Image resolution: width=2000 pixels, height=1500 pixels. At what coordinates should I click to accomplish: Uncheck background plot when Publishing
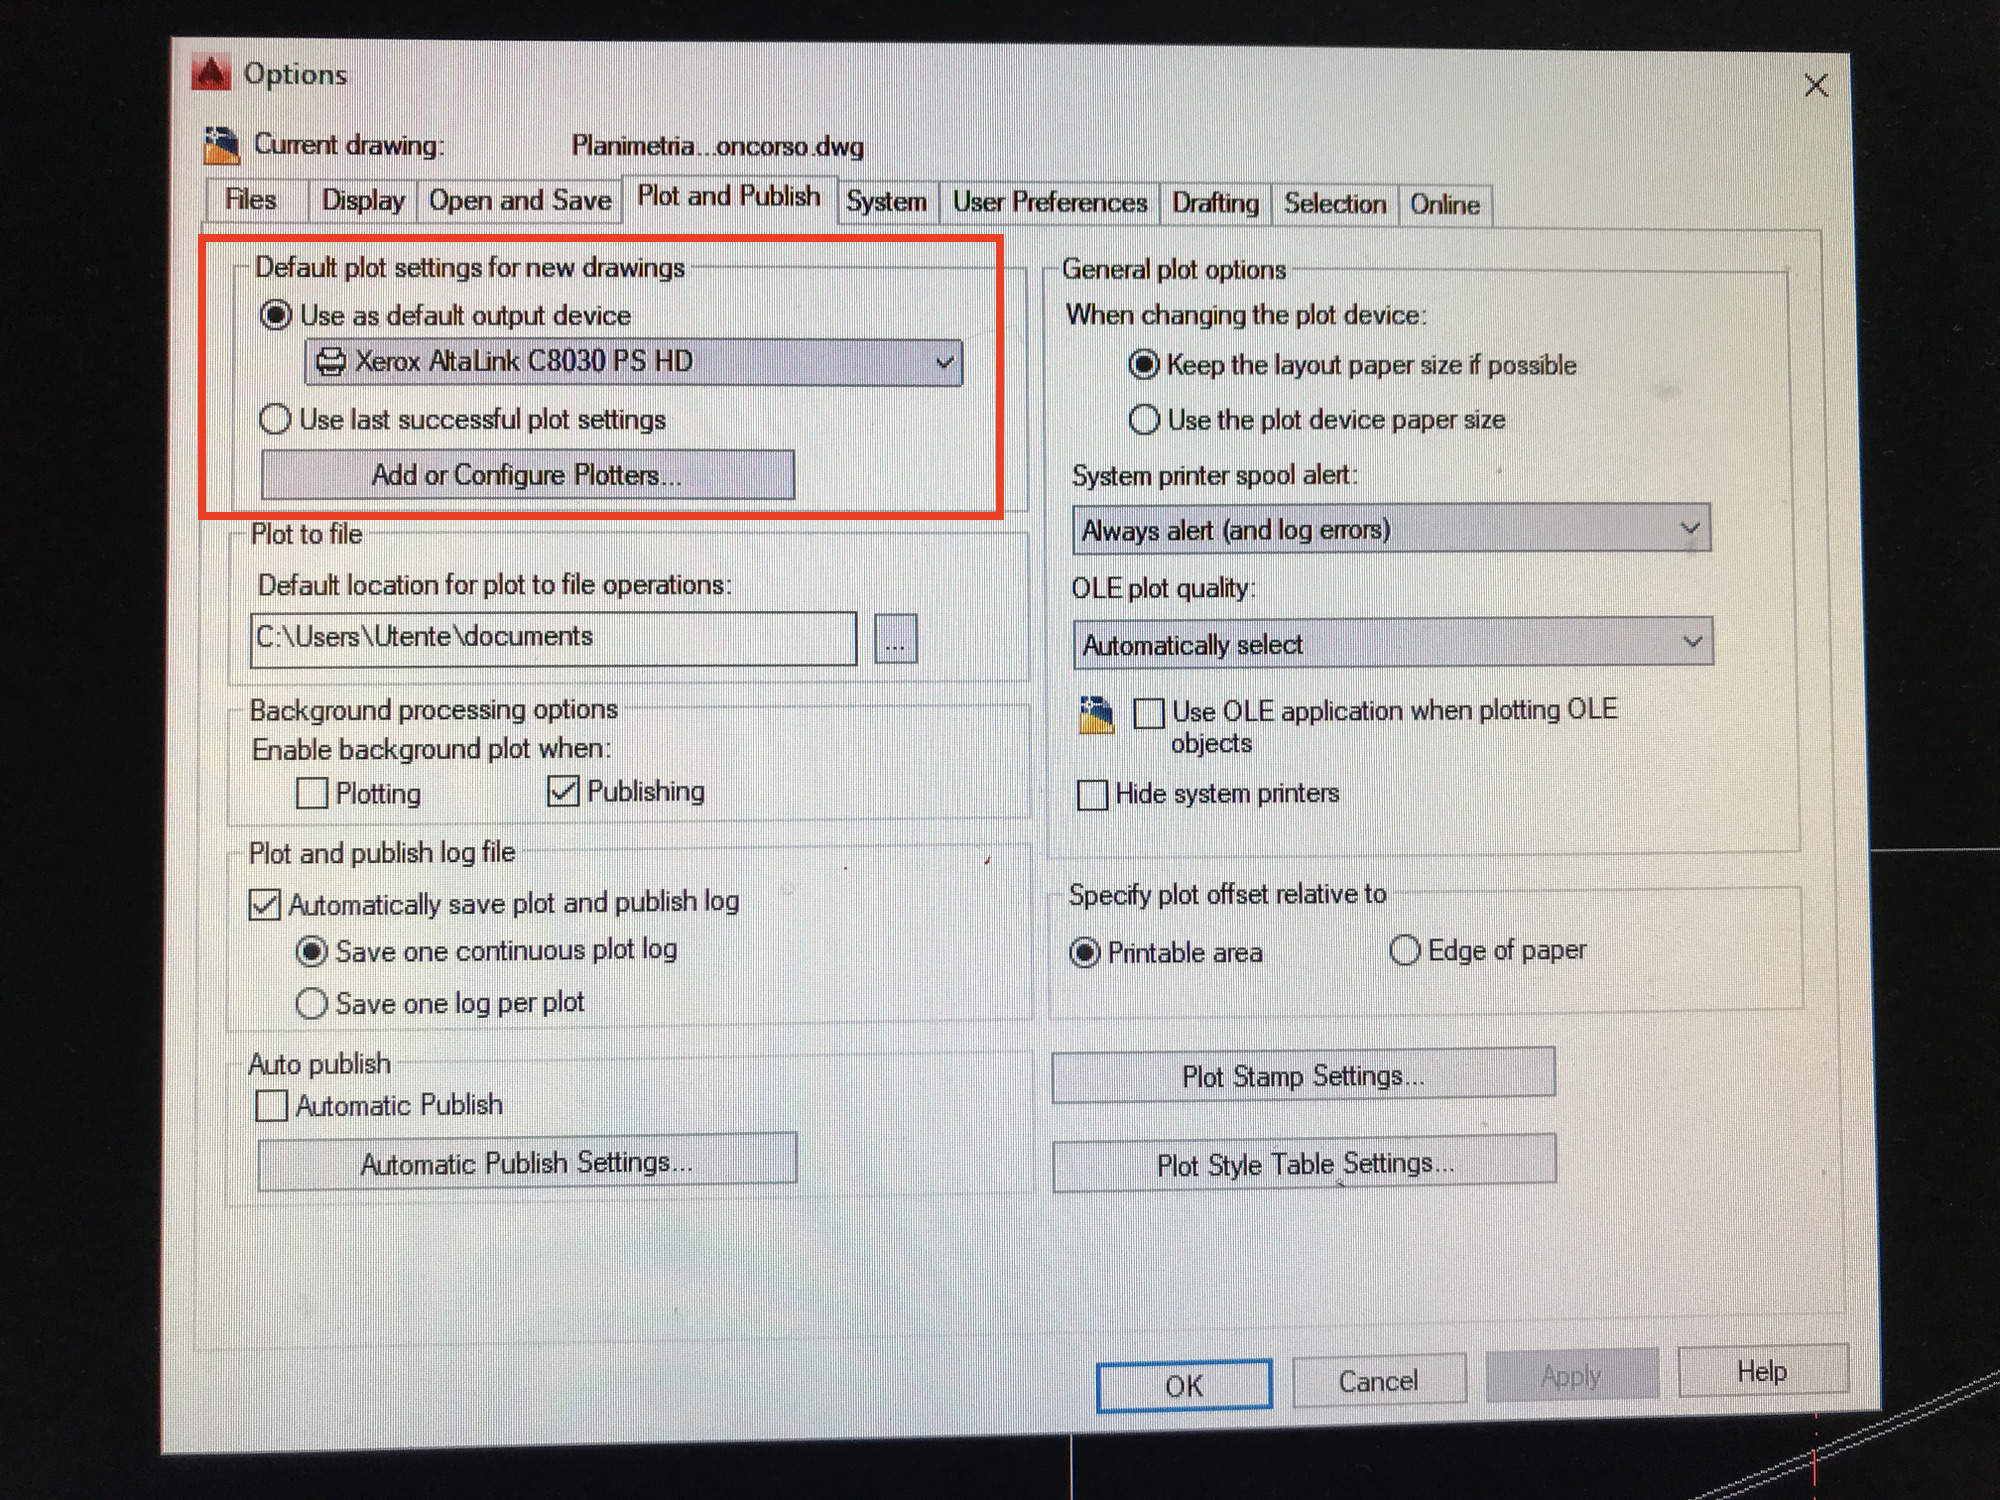click(563, 792)
